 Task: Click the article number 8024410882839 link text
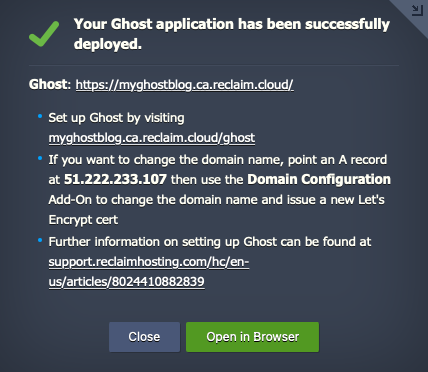(158, 282)
